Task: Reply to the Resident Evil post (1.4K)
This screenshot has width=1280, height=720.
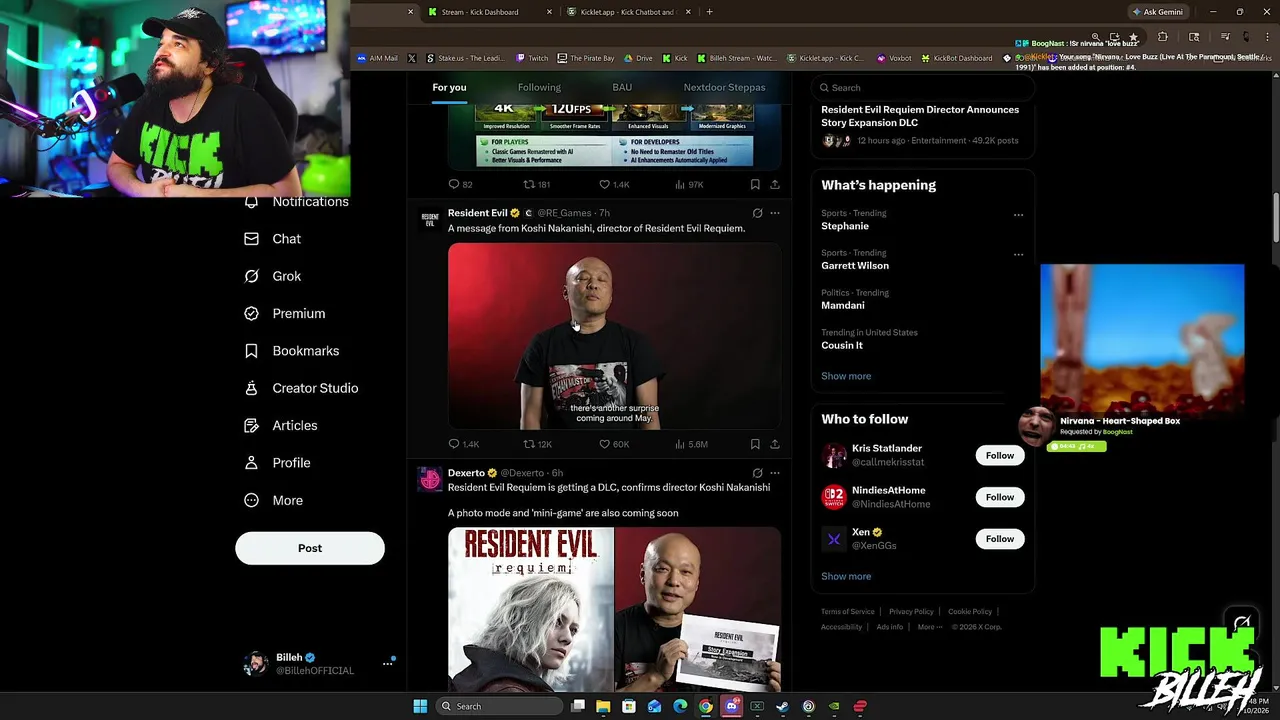Action: (464, 444)
